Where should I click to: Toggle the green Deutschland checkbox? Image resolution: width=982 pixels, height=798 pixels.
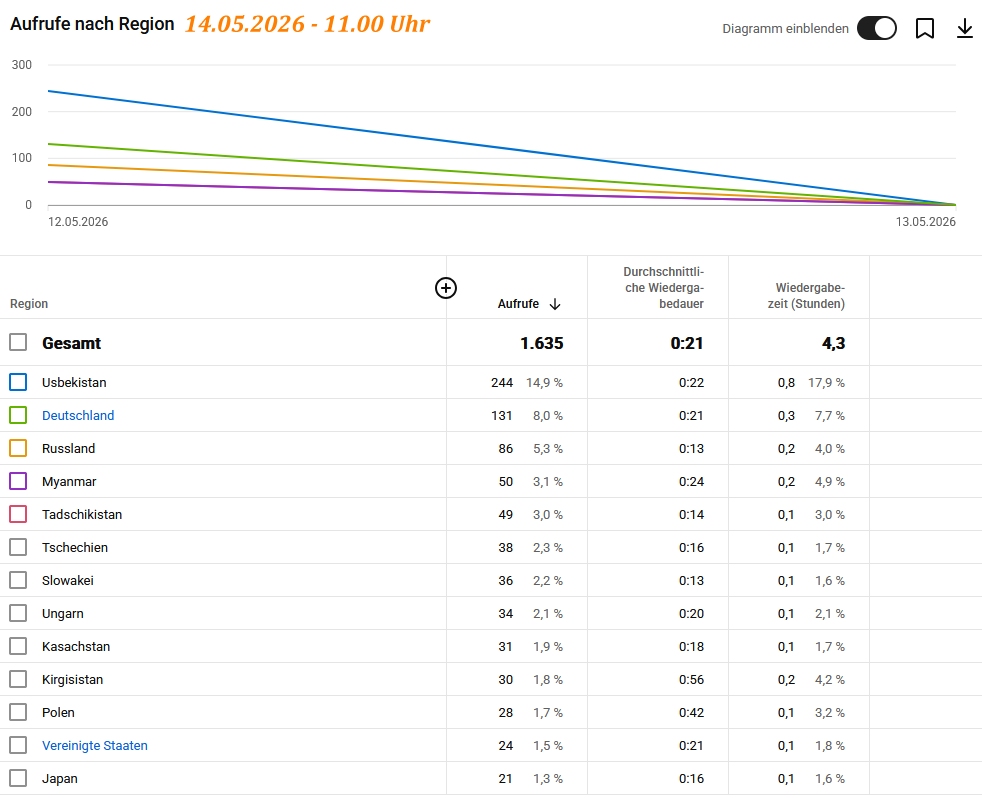18,415
